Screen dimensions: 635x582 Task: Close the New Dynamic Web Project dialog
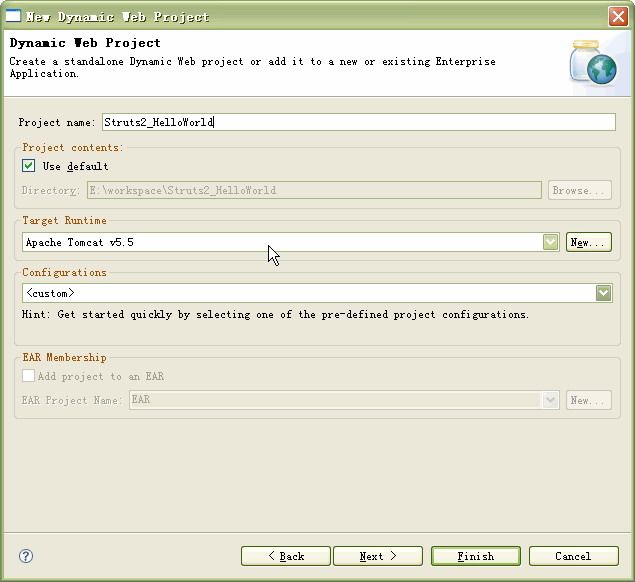click(x=618, y=17)
